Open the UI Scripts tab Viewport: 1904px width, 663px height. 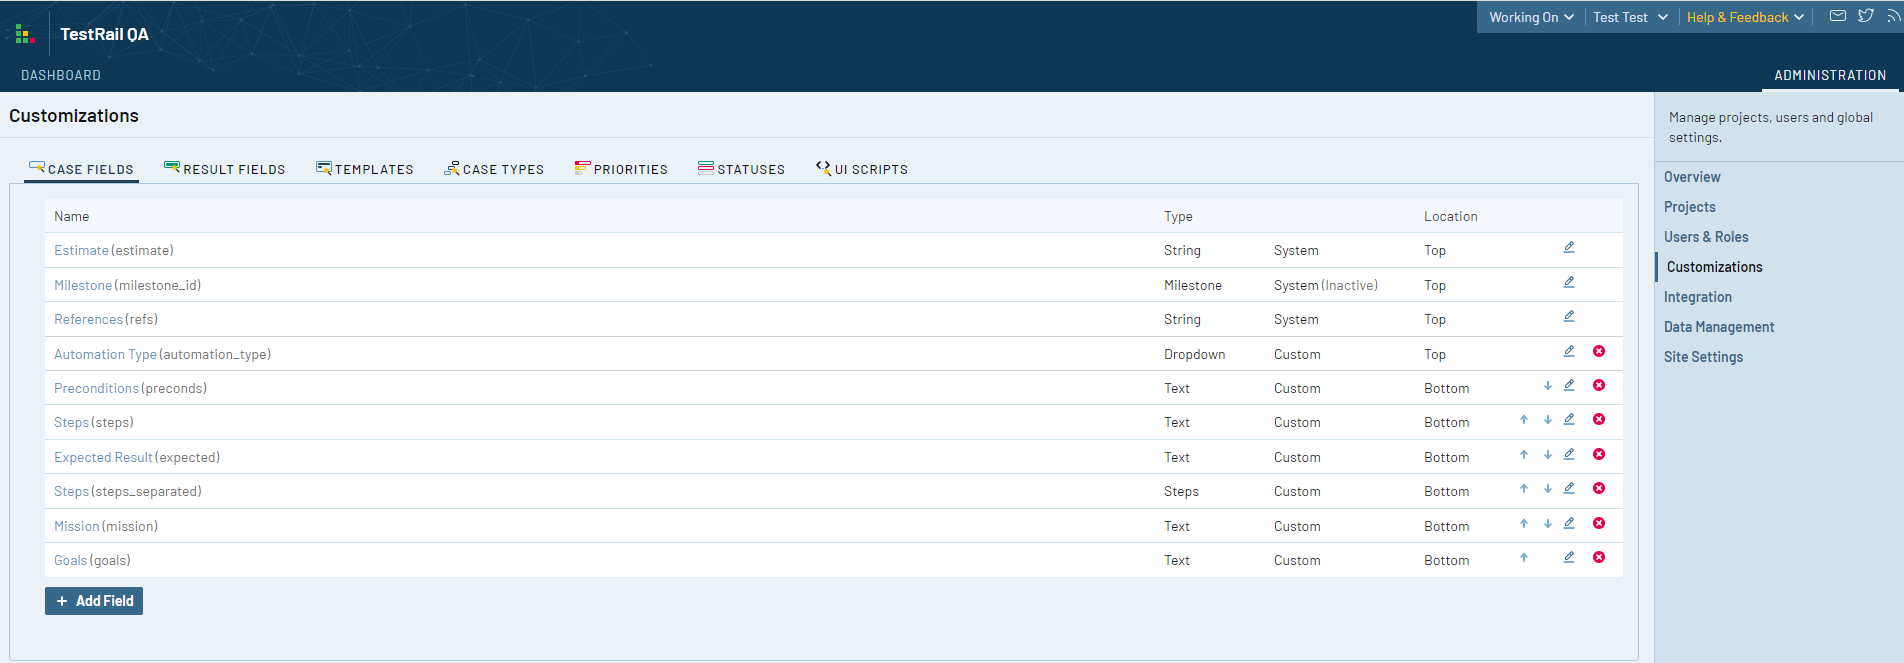coord(862,169)
